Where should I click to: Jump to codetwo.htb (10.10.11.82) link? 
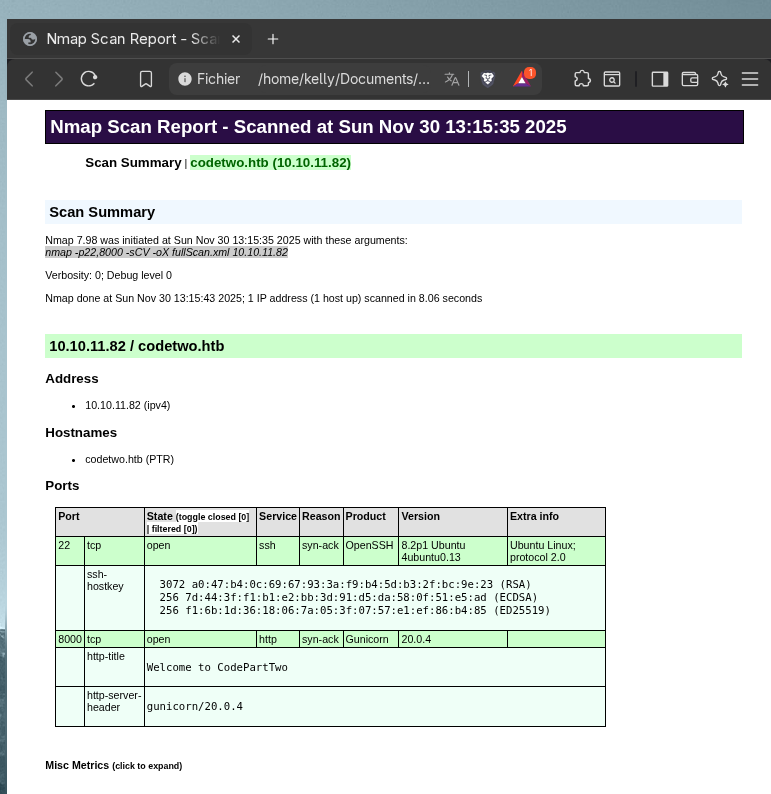[270, 162]
